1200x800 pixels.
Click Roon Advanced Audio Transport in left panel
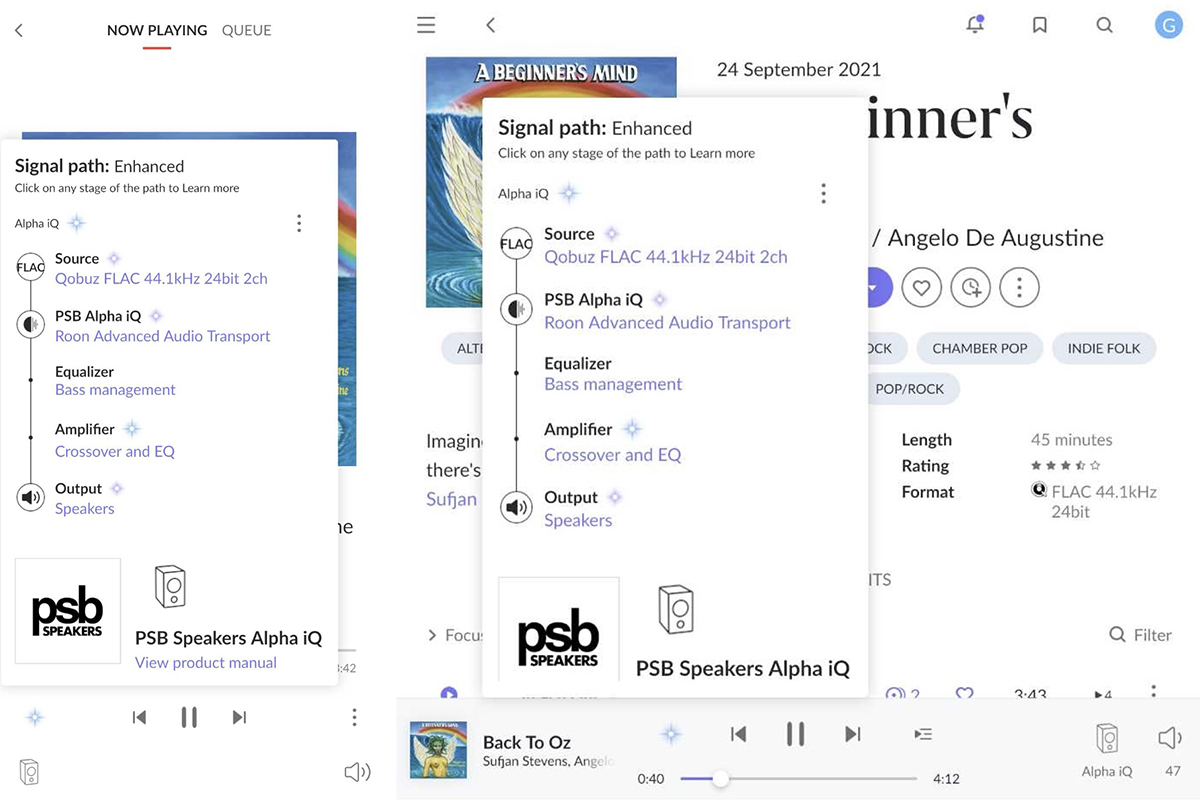coord(162,336)
